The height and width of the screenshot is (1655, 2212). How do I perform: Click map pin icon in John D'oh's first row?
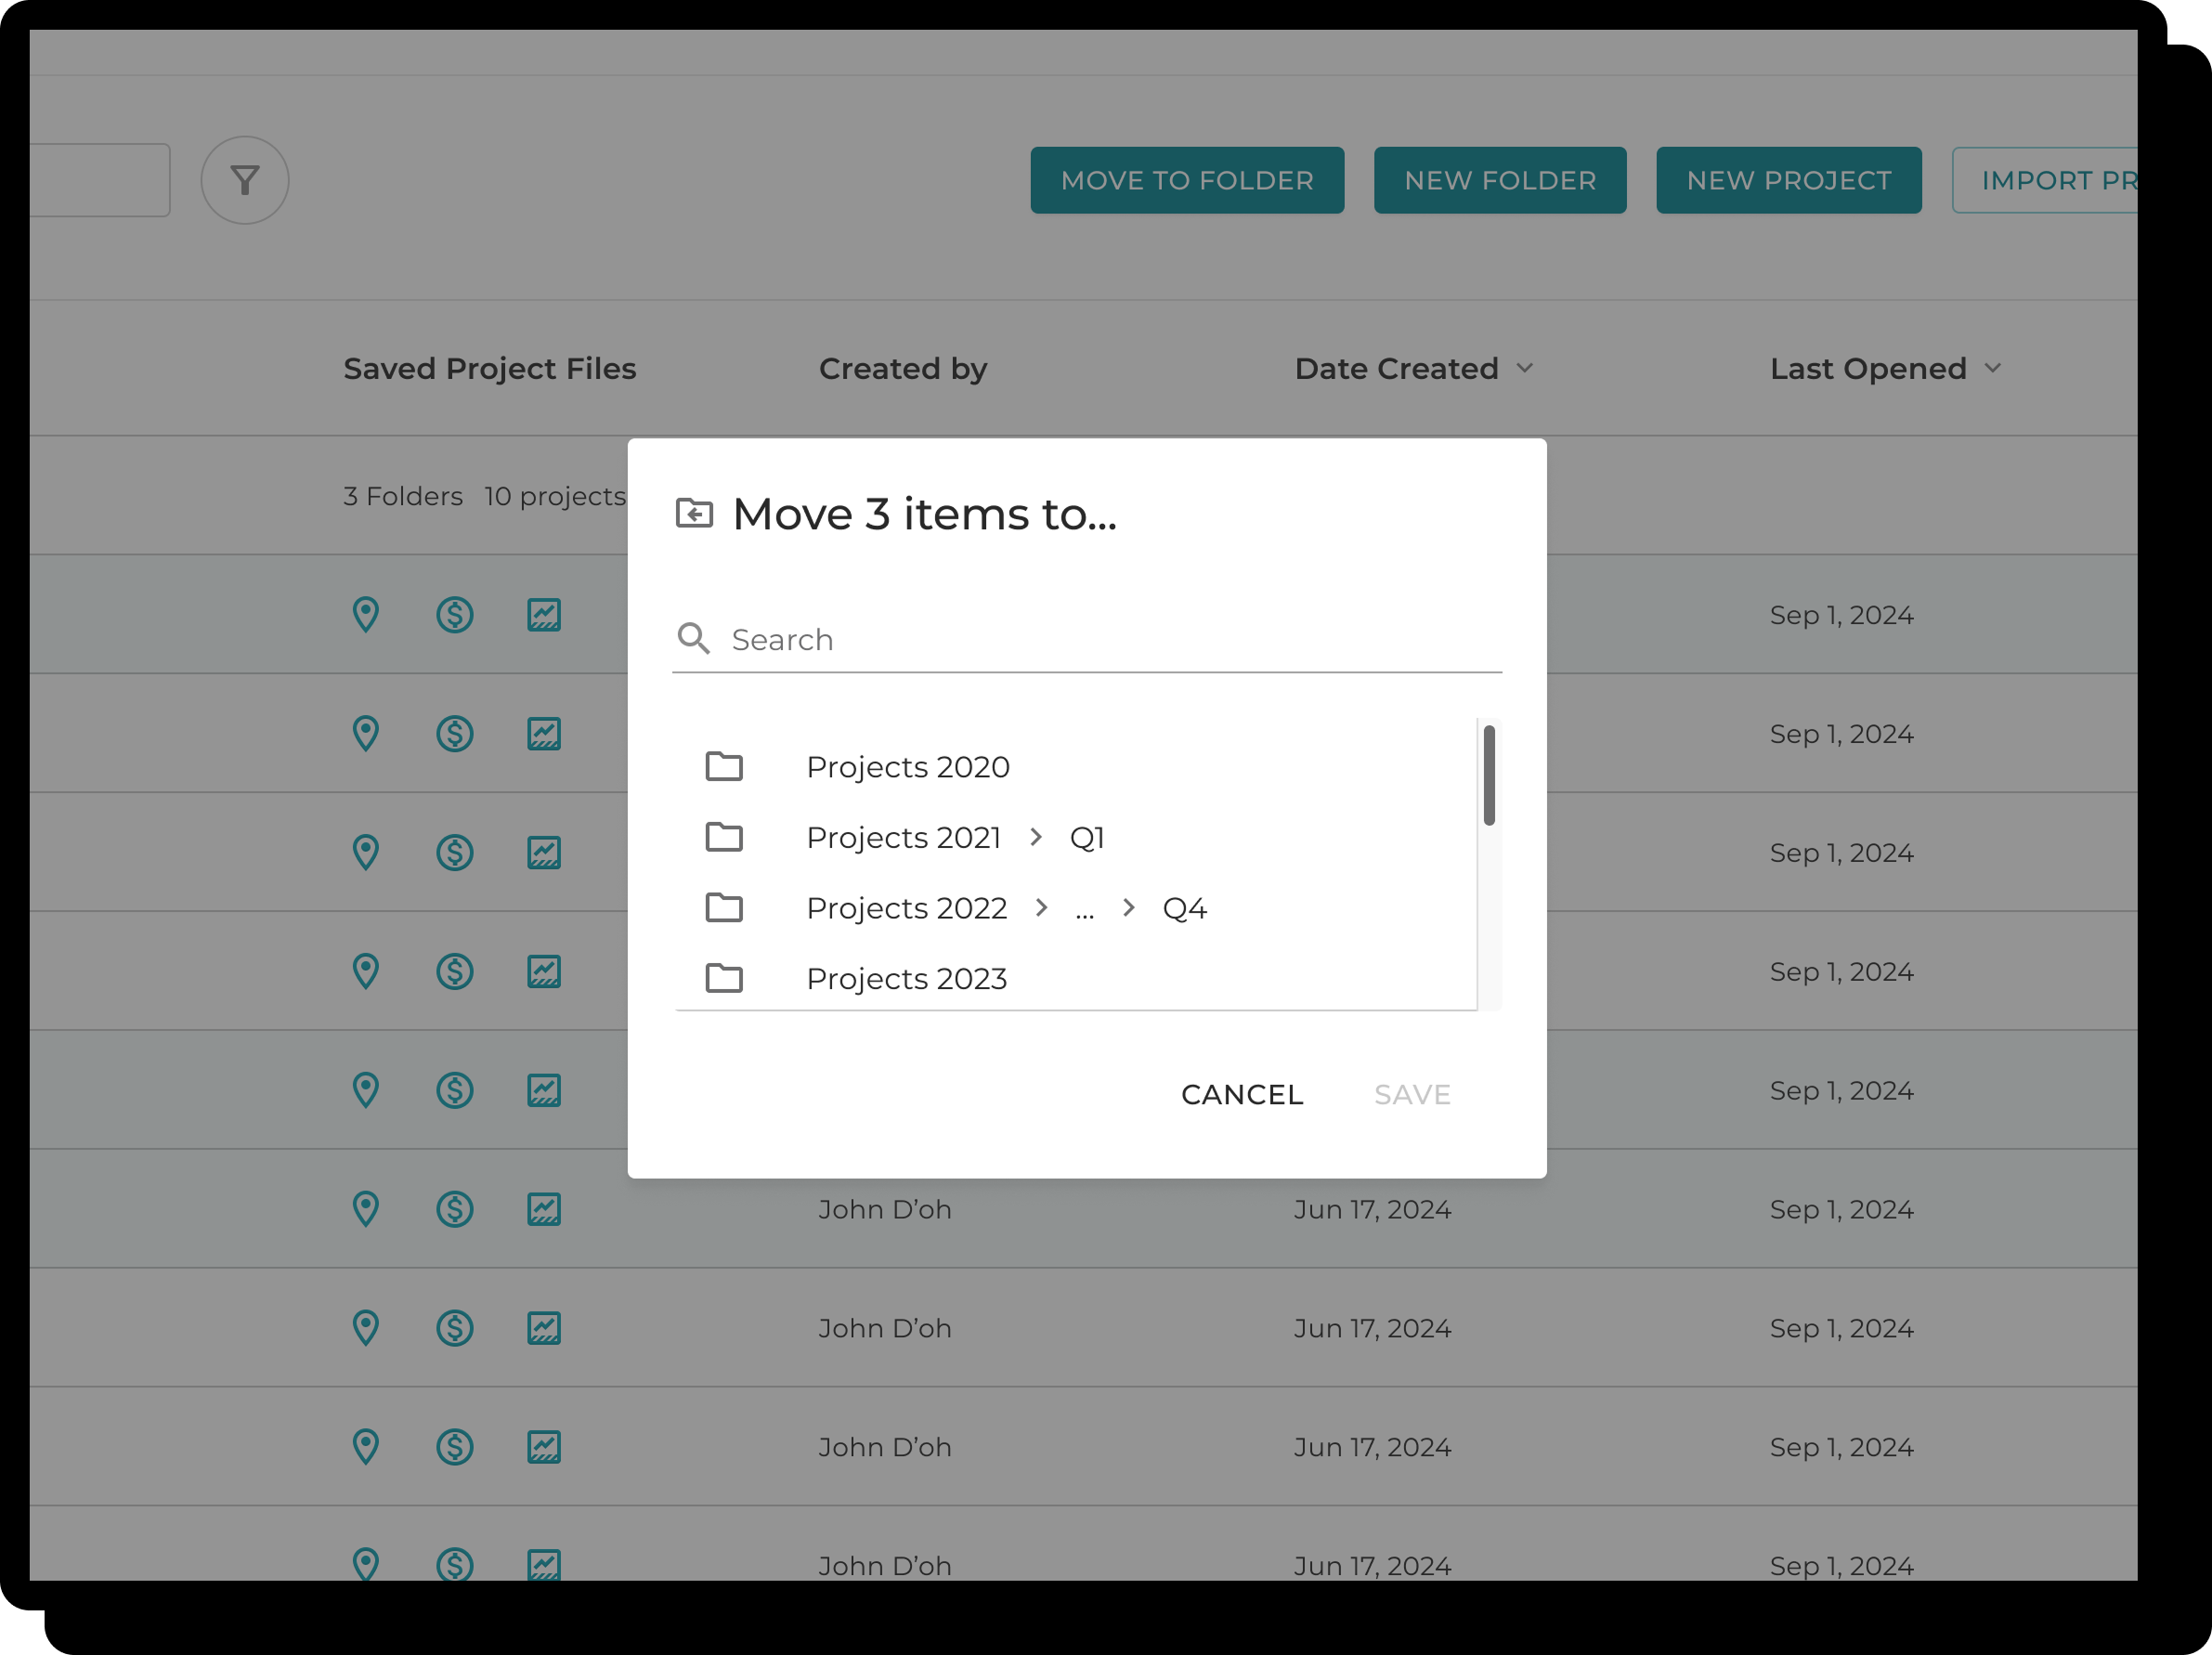[366, 1209]
